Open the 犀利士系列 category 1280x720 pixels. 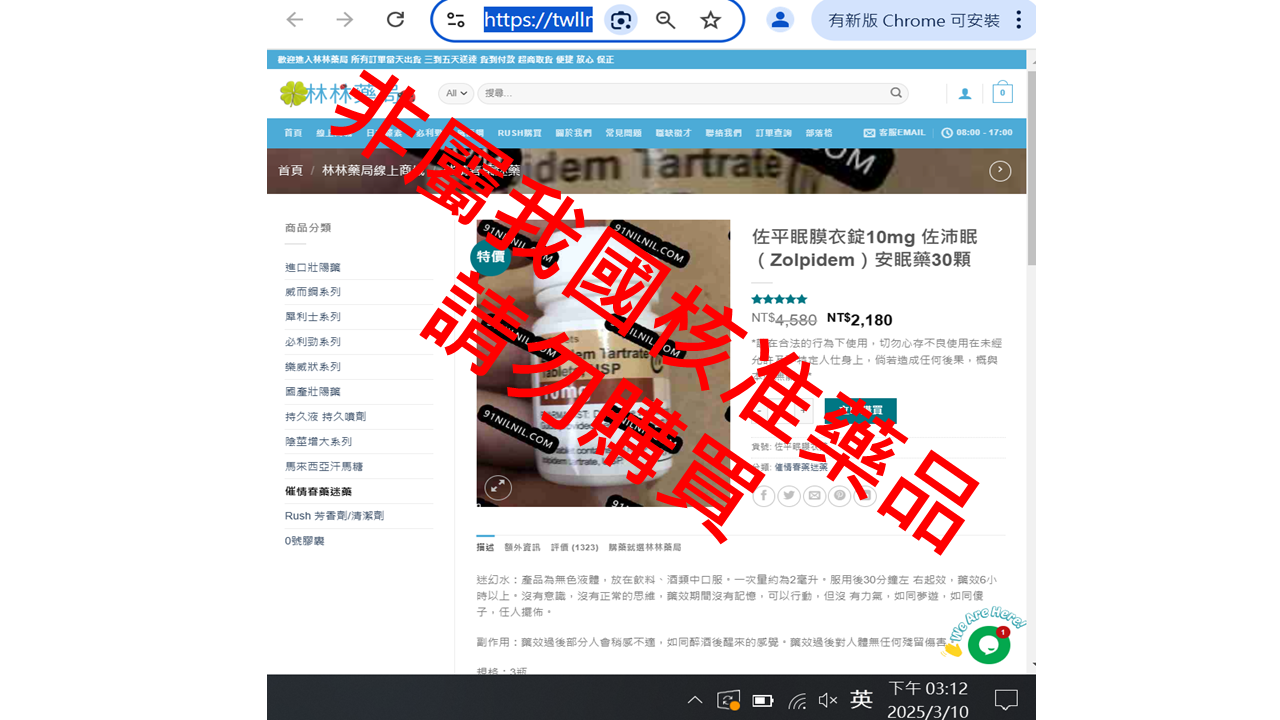(313, 317)
